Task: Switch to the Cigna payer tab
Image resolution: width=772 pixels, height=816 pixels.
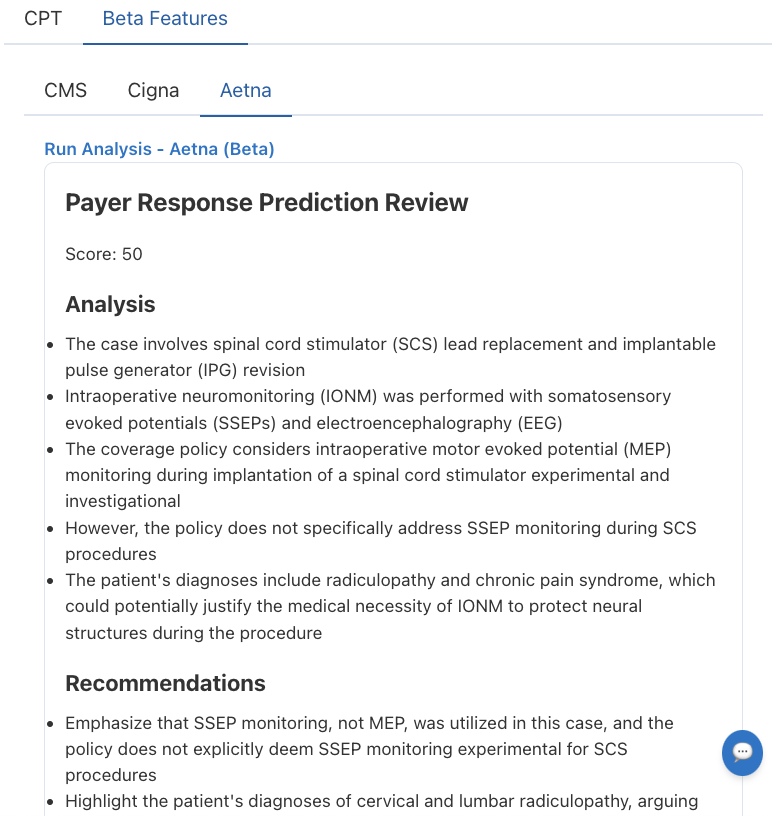Action: (154, 91)
